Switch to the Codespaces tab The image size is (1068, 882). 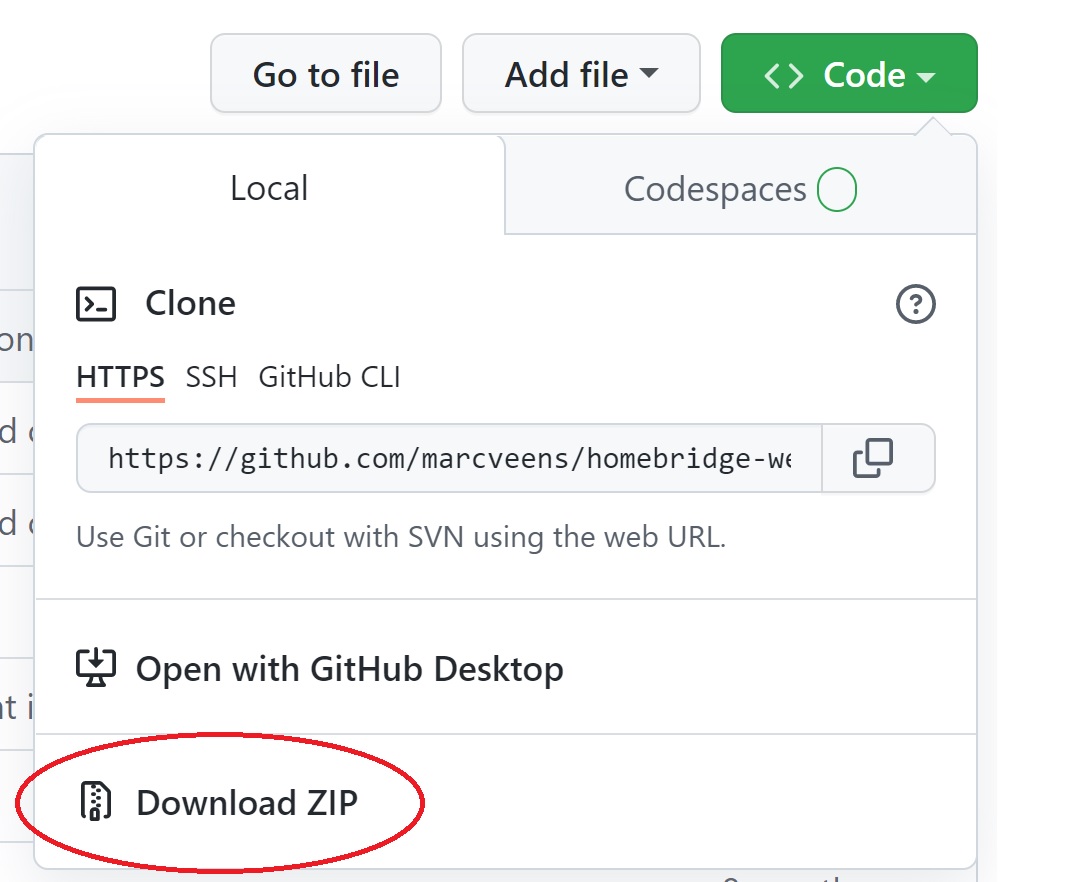coord(740,189)
